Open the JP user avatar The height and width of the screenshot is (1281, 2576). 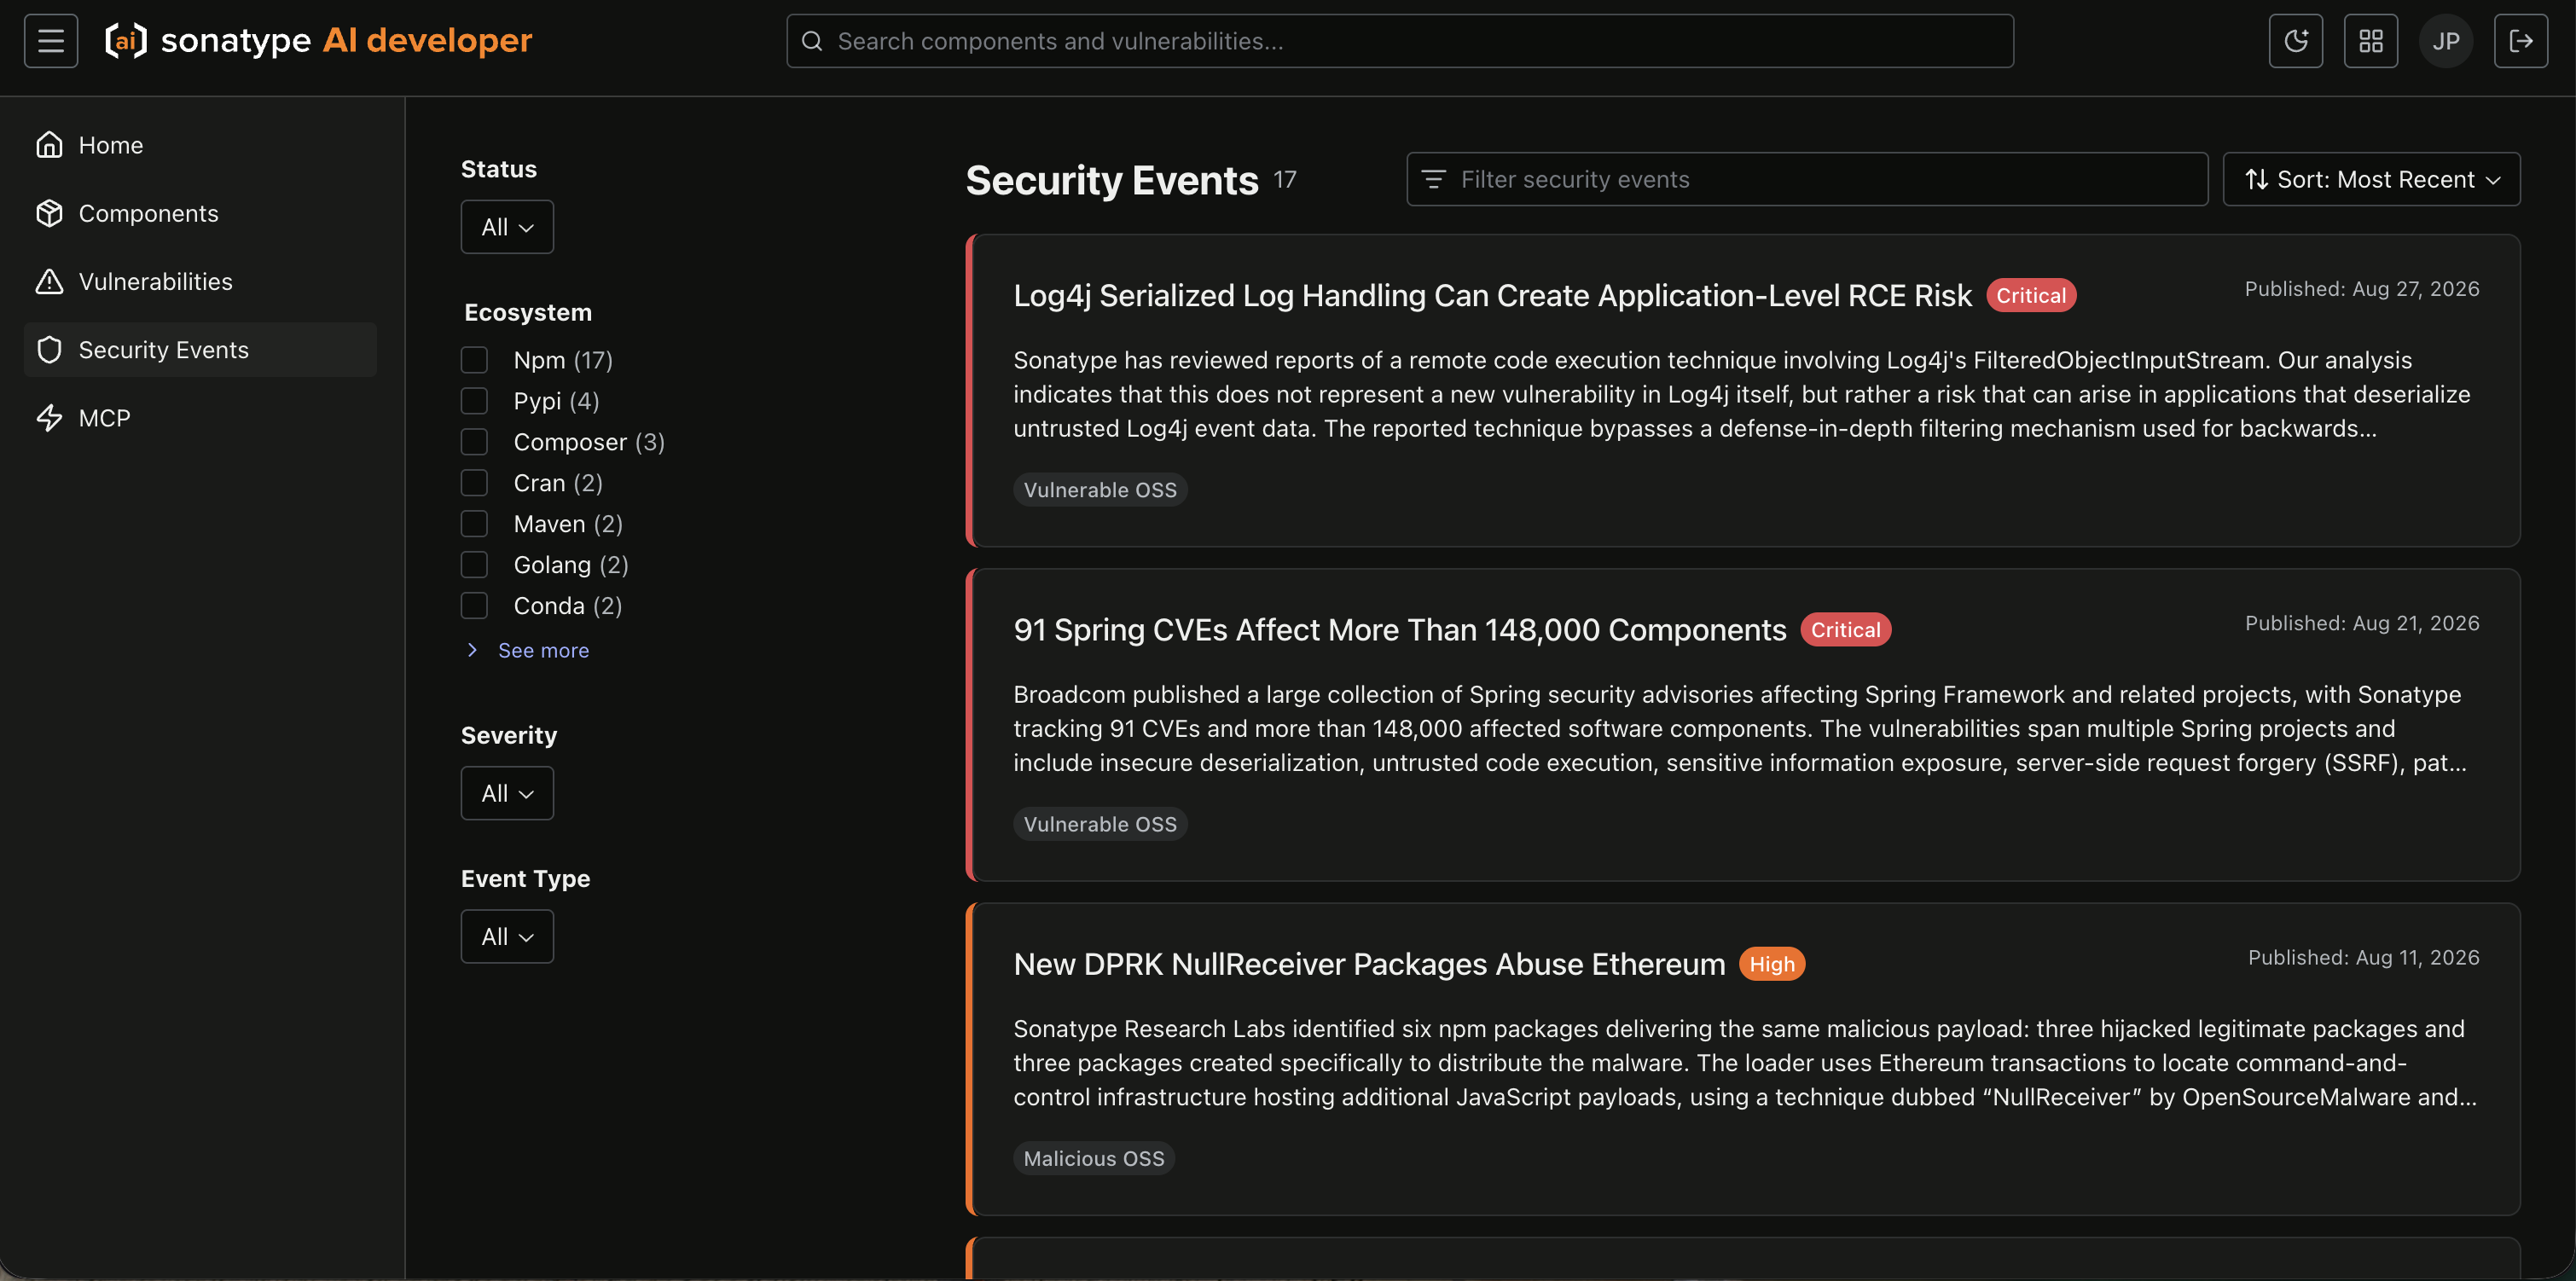(x=2445, y=41)
